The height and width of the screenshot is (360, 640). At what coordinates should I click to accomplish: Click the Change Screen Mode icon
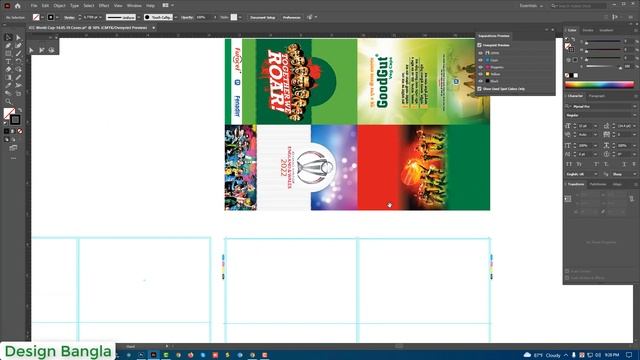point(13,148)
